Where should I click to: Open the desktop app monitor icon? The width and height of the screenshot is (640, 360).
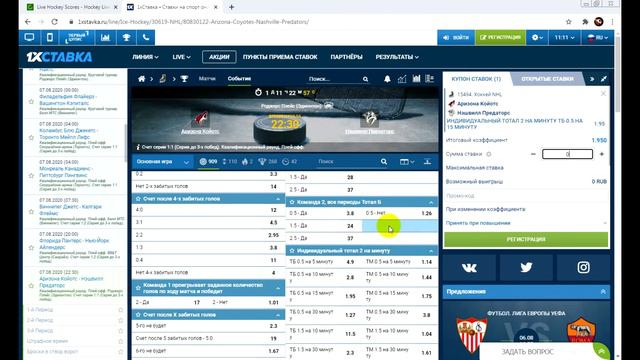click(29, 38)
